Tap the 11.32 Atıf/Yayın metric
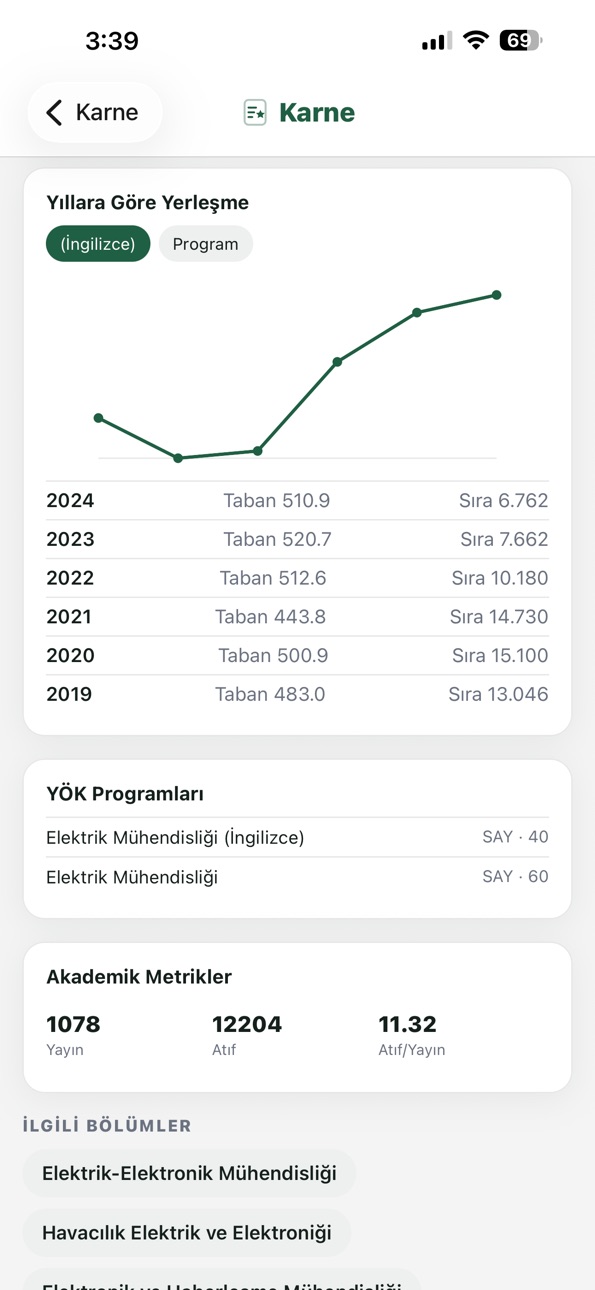Screen dimensions: 595x1290 (x=412, y=1035)
